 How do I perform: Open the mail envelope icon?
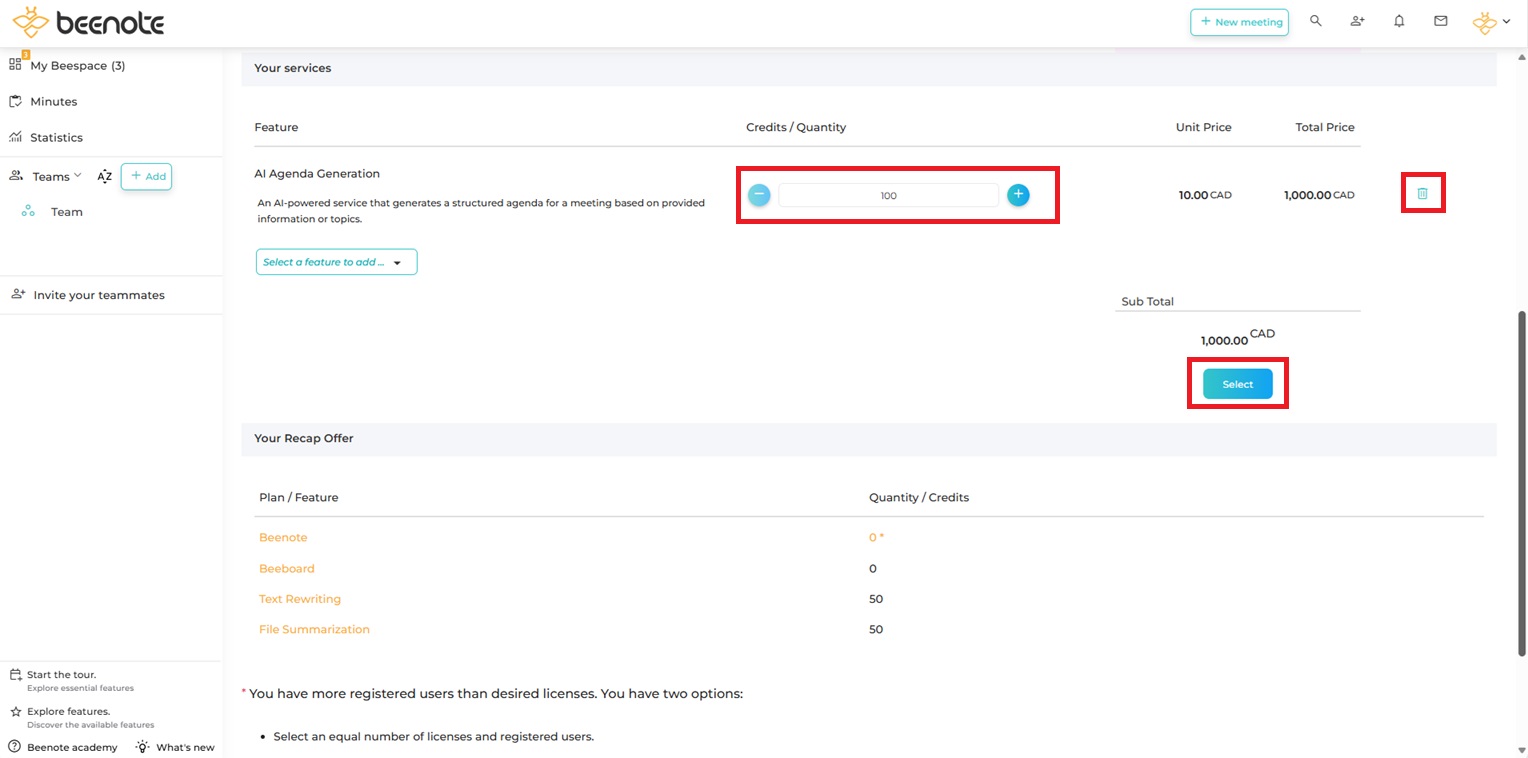(1441, 21)
